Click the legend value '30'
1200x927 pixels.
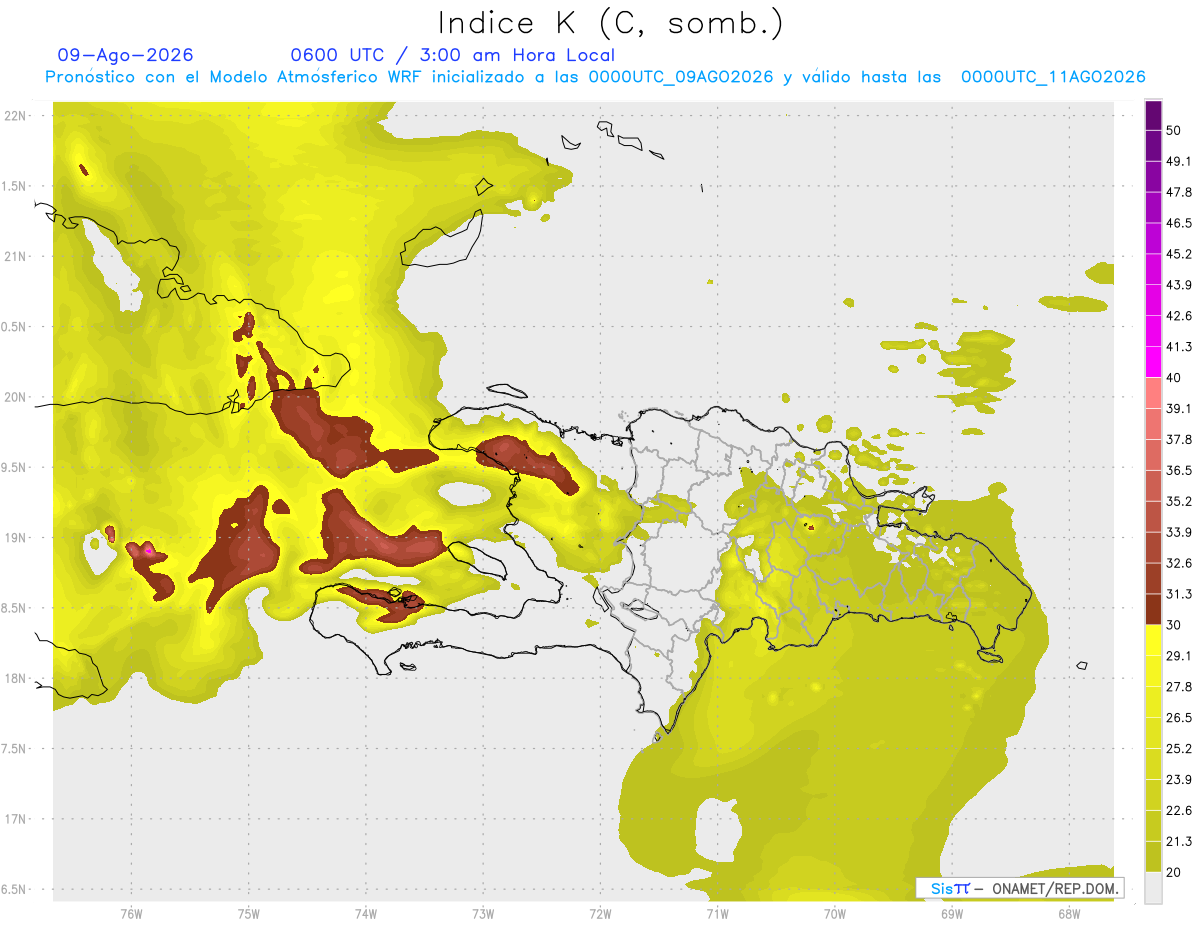click(1174, 625)
